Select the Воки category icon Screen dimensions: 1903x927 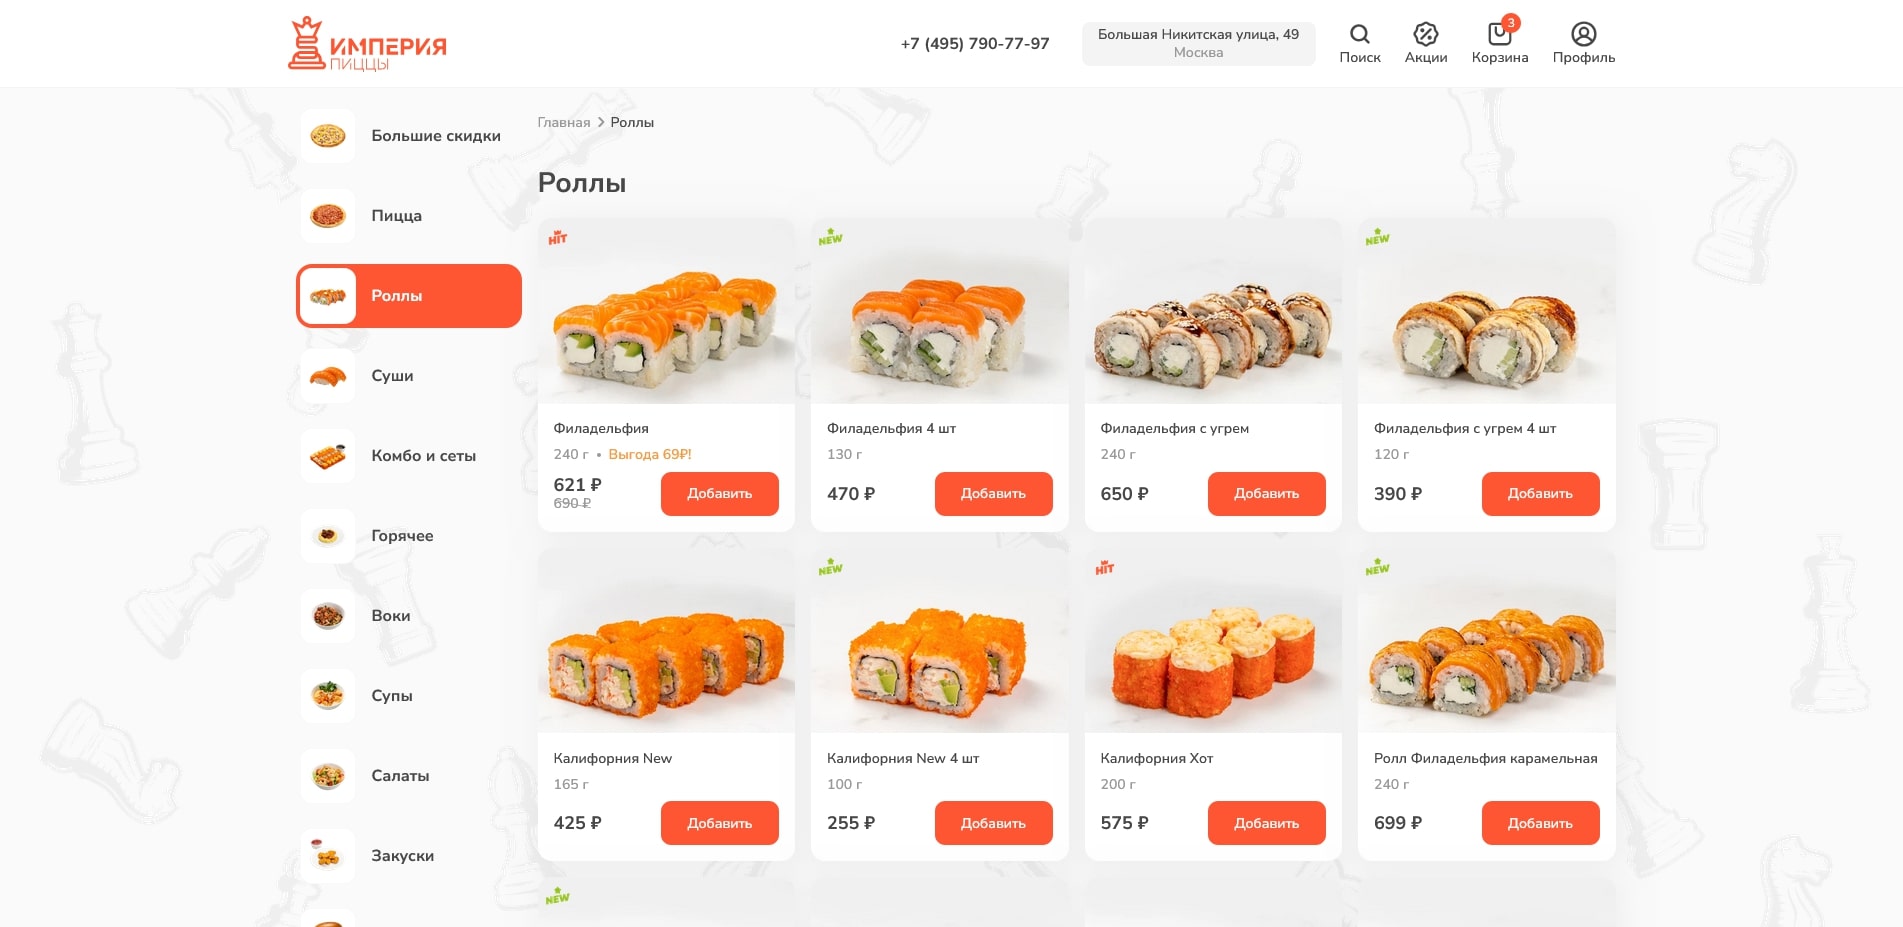(328, 616)
